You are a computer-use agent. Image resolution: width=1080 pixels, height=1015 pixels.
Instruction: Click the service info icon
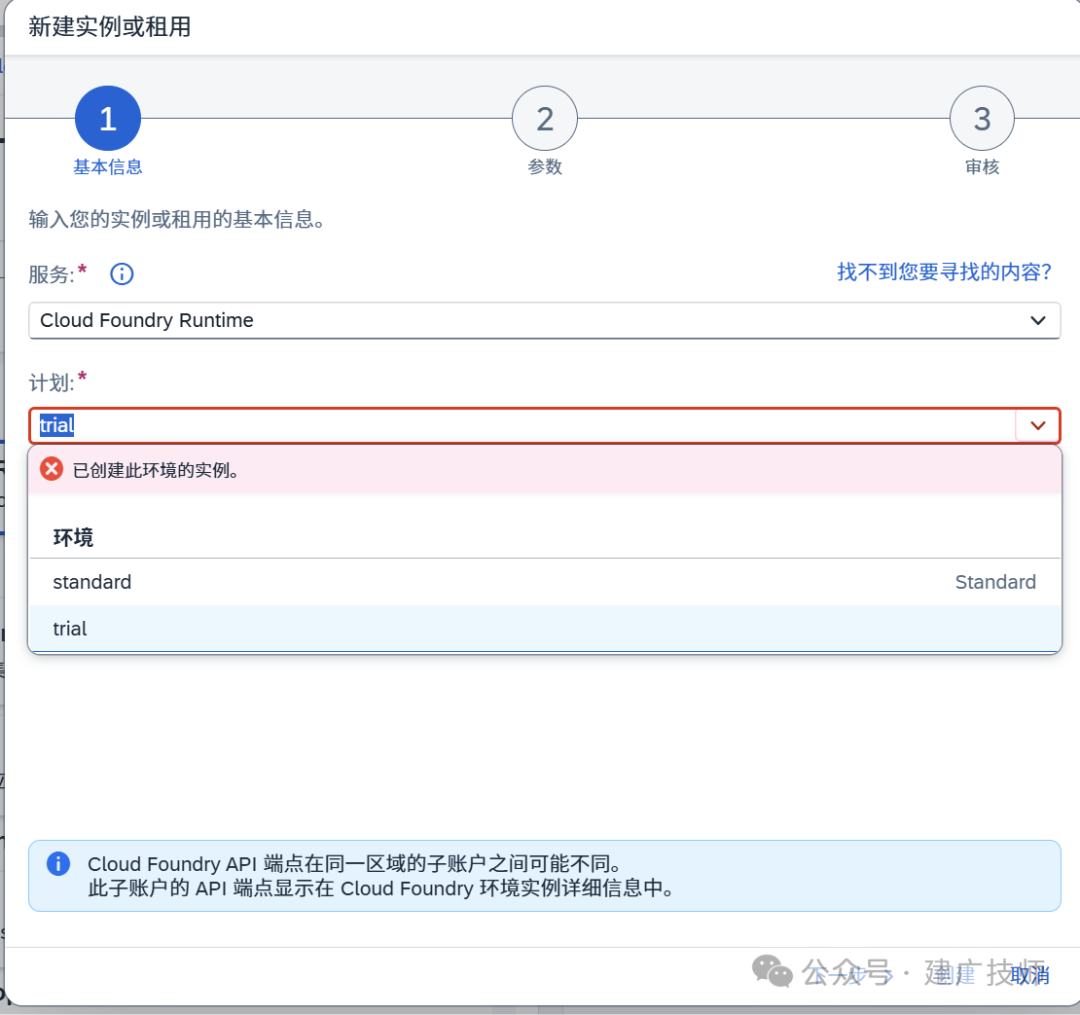[x=122, y=274]
